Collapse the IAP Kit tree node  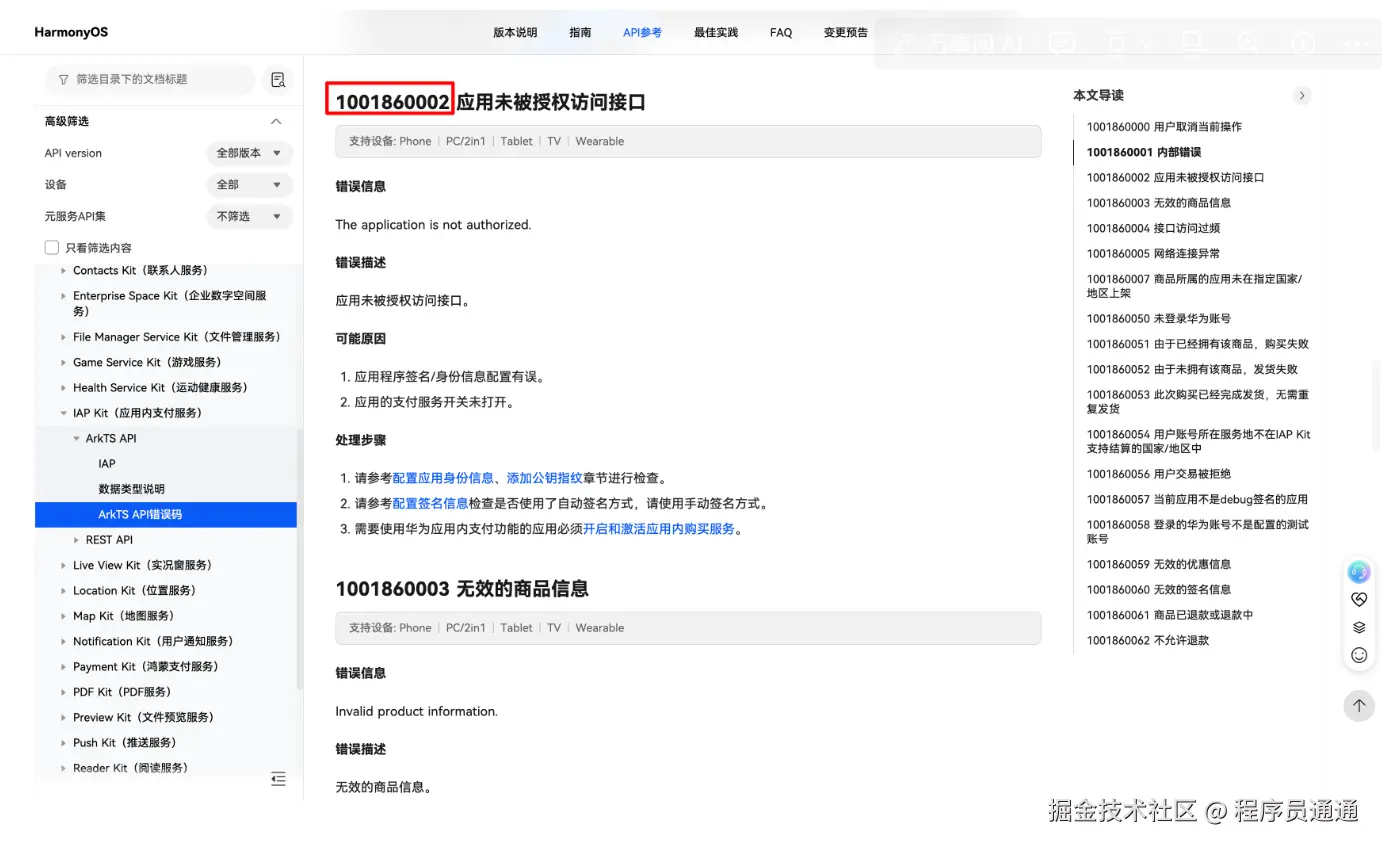point(64,413)
